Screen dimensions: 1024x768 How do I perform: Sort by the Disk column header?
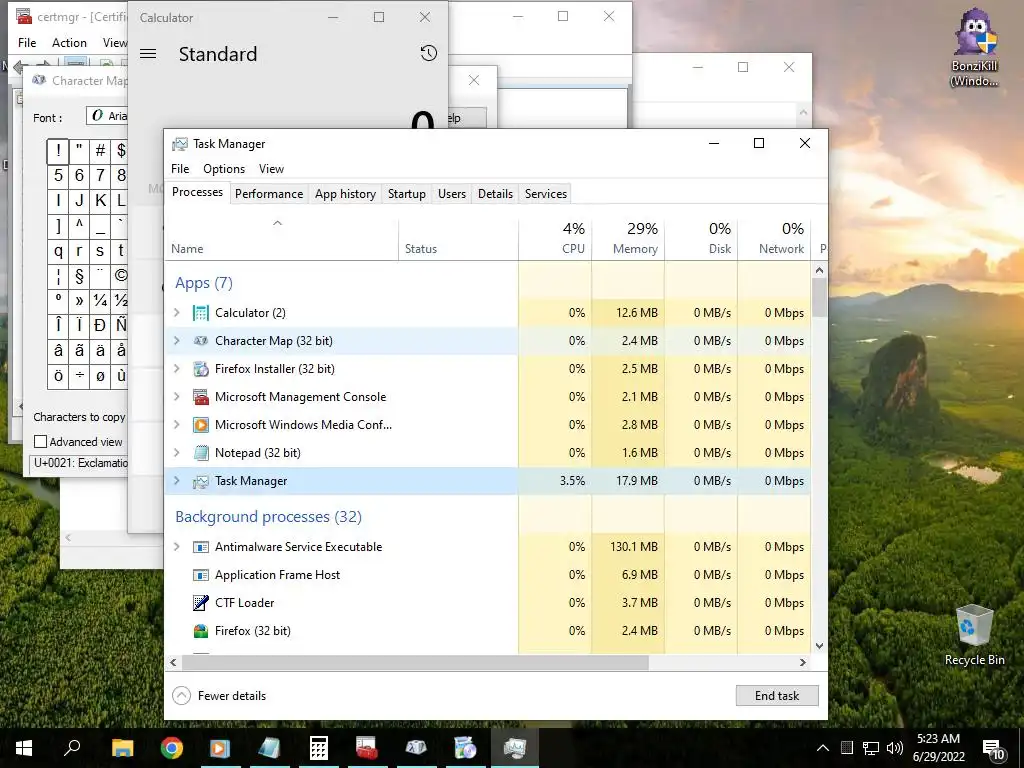coord(701,239)
